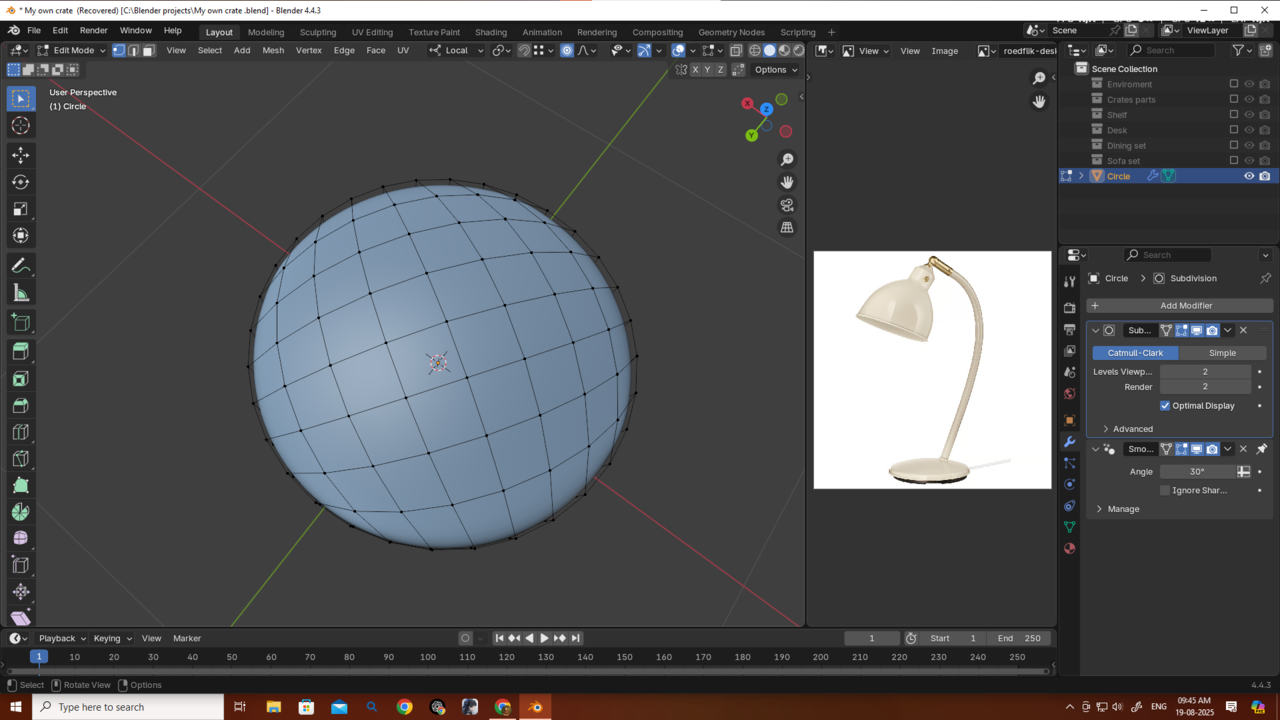Select the Rotate tool in left toolbar
This screenshot has height=720, width=1280.
(20, 182)
